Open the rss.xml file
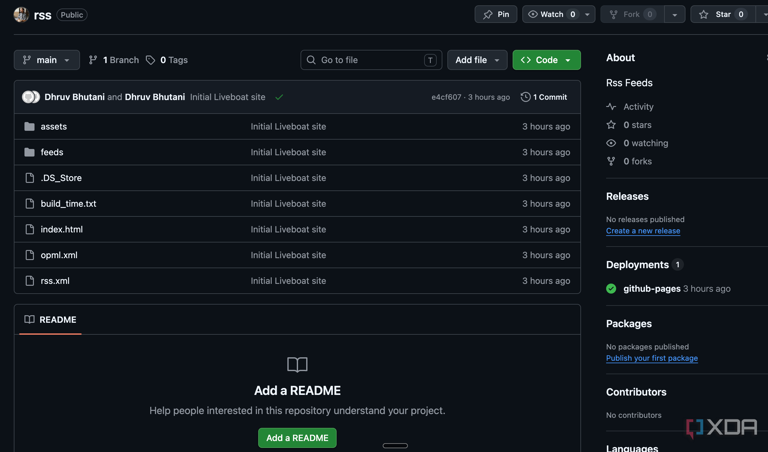The image size is (768, 452). tap(55, 281)
